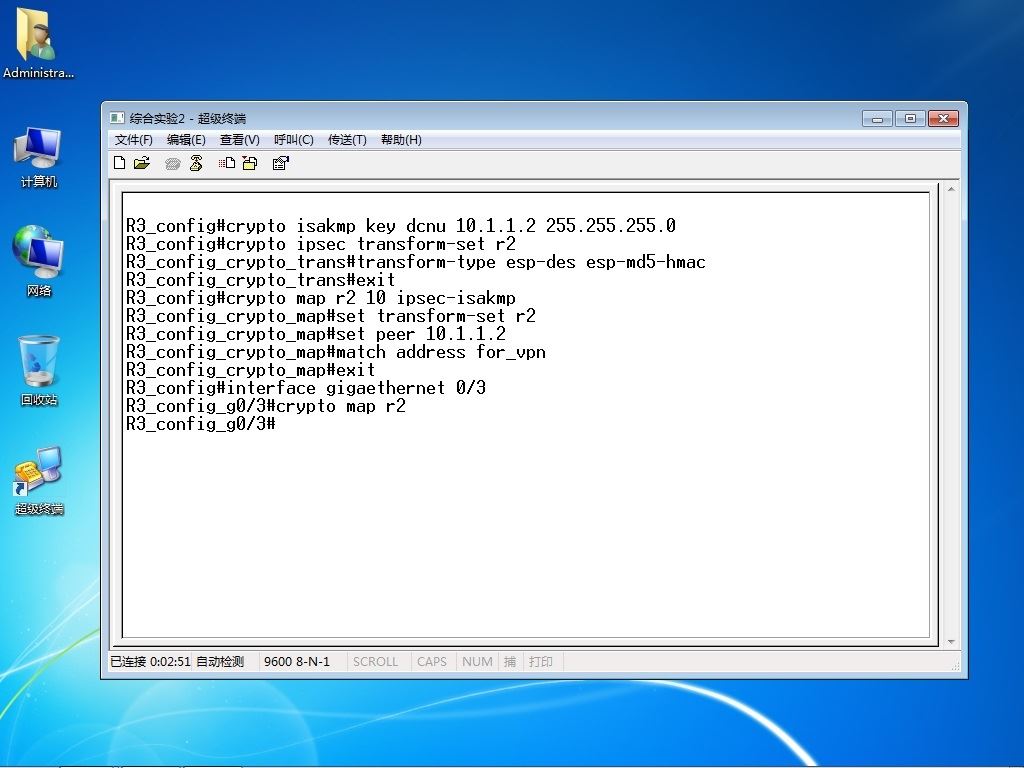Viewport: 1024px width, 768px height.
Task: Click the 'match address for_vpn' line
Action: coord(336,353)
